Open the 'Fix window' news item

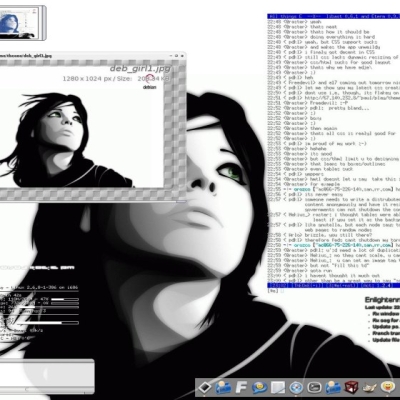[x=386, y=314]
